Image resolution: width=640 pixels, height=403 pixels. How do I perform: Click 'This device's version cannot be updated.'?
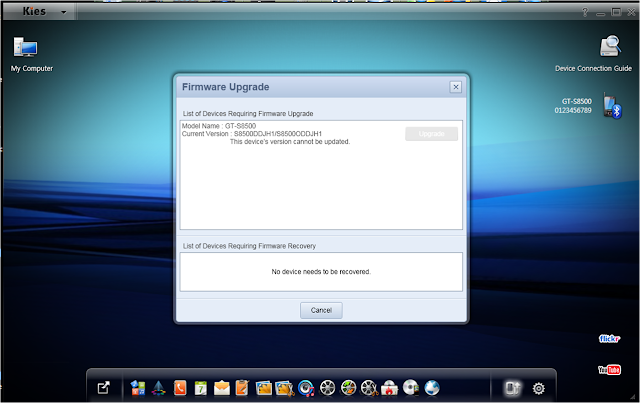(290, 142)
